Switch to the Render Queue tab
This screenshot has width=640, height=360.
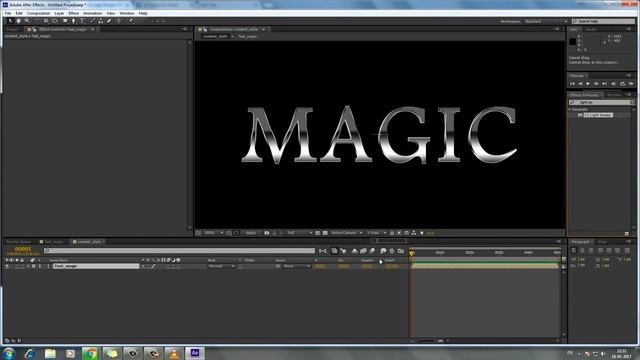[18, 242]
